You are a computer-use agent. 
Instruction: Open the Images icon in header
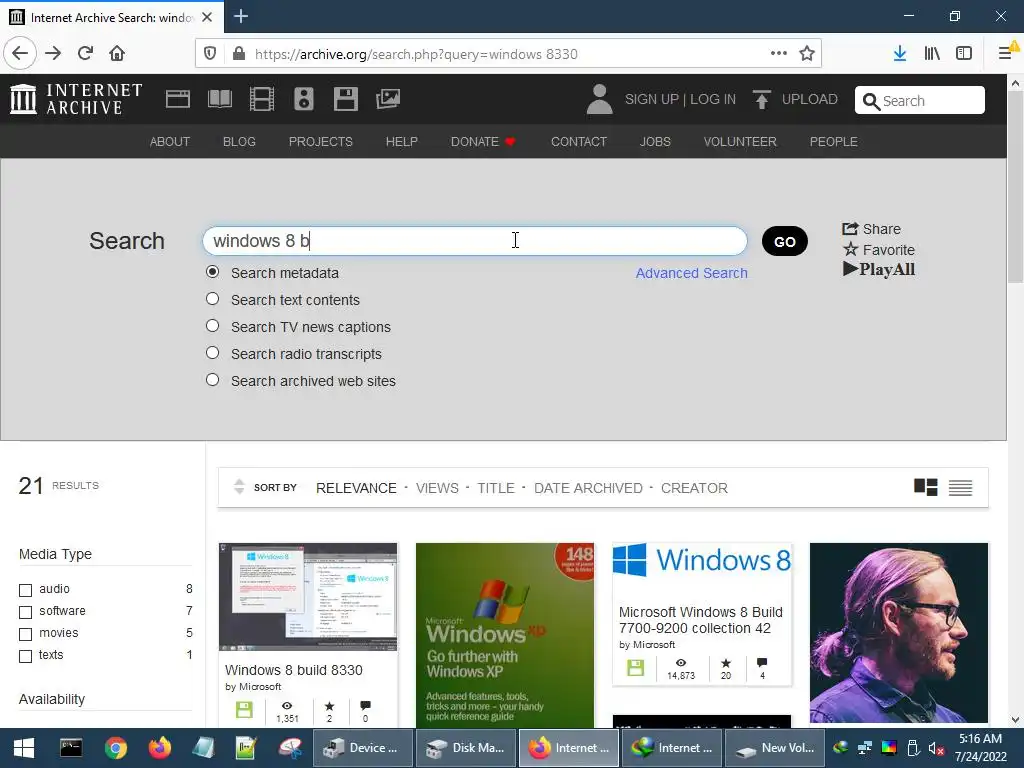click(x=388, y=99)
